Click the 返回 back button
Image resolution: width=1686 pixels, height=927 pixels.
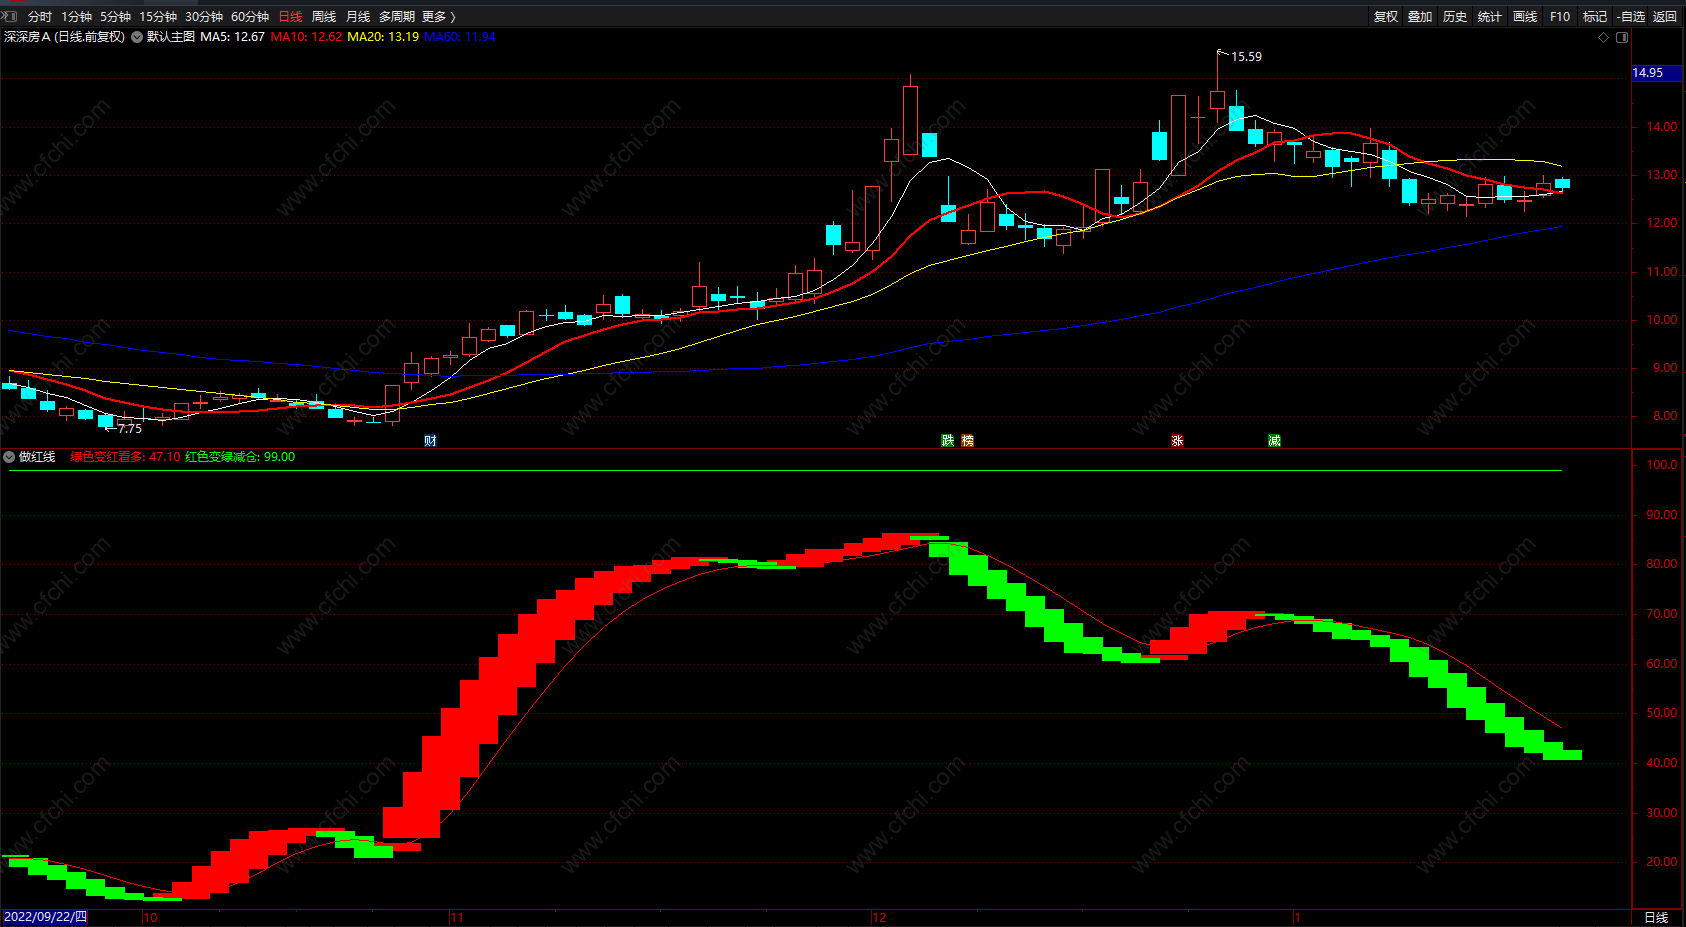(x=1665, y=16)
